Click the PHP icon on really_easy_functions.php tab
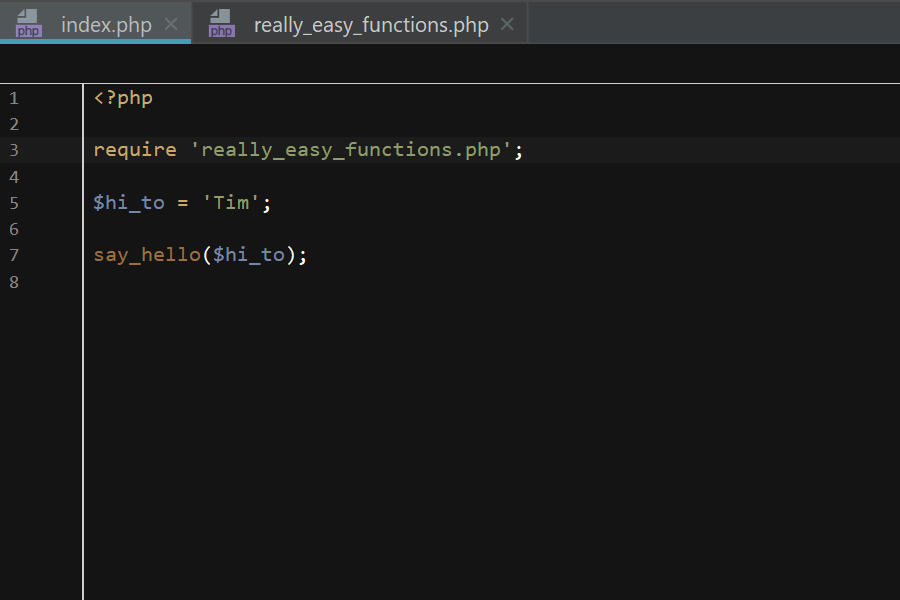This screenshot has width=900, height=600. pyautogui.click(x=221, y=23)
